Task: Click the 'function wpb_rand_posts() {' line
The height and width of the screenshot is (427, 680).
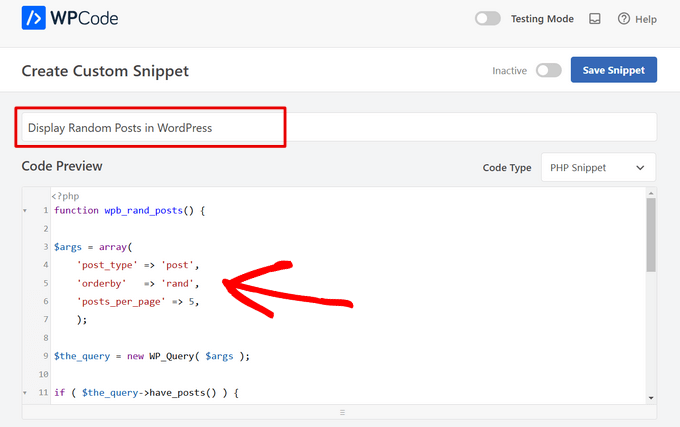Action: point(129,211)
